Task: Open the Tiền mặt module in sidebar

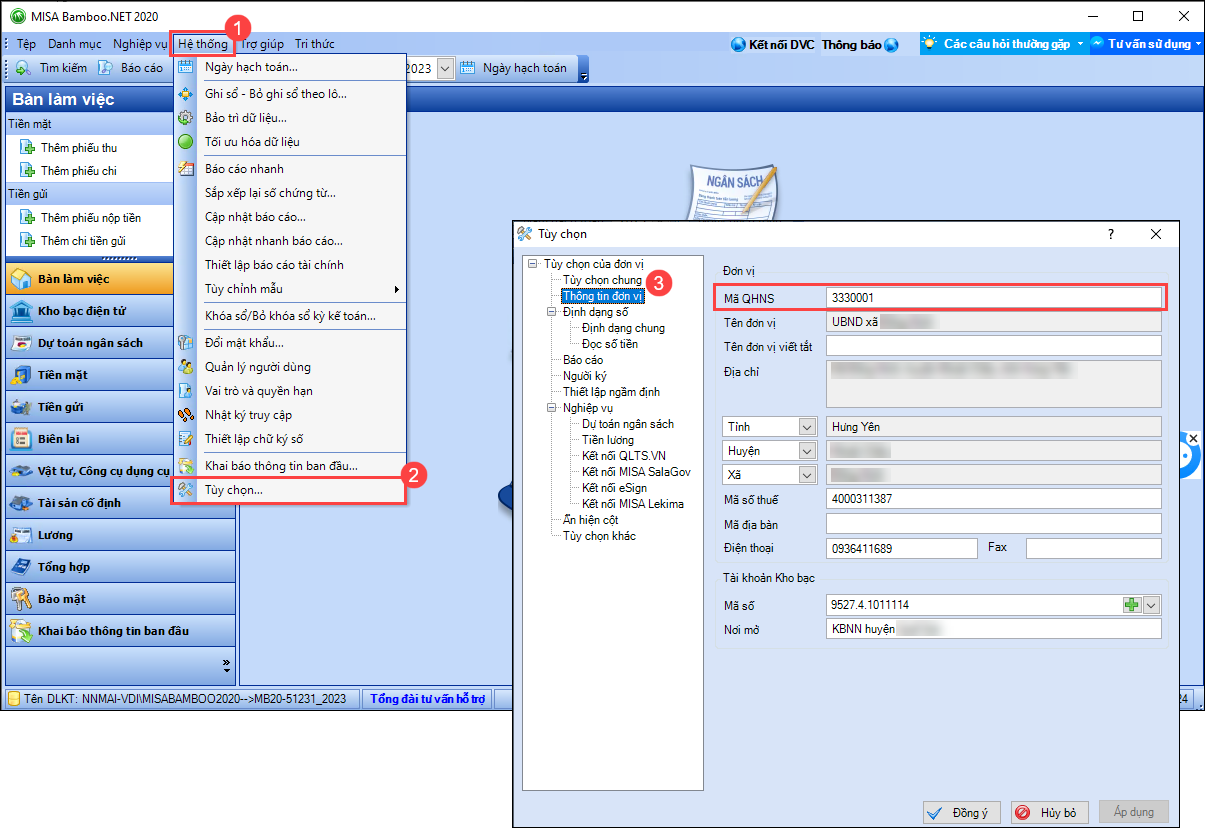Action: point(120,375)
